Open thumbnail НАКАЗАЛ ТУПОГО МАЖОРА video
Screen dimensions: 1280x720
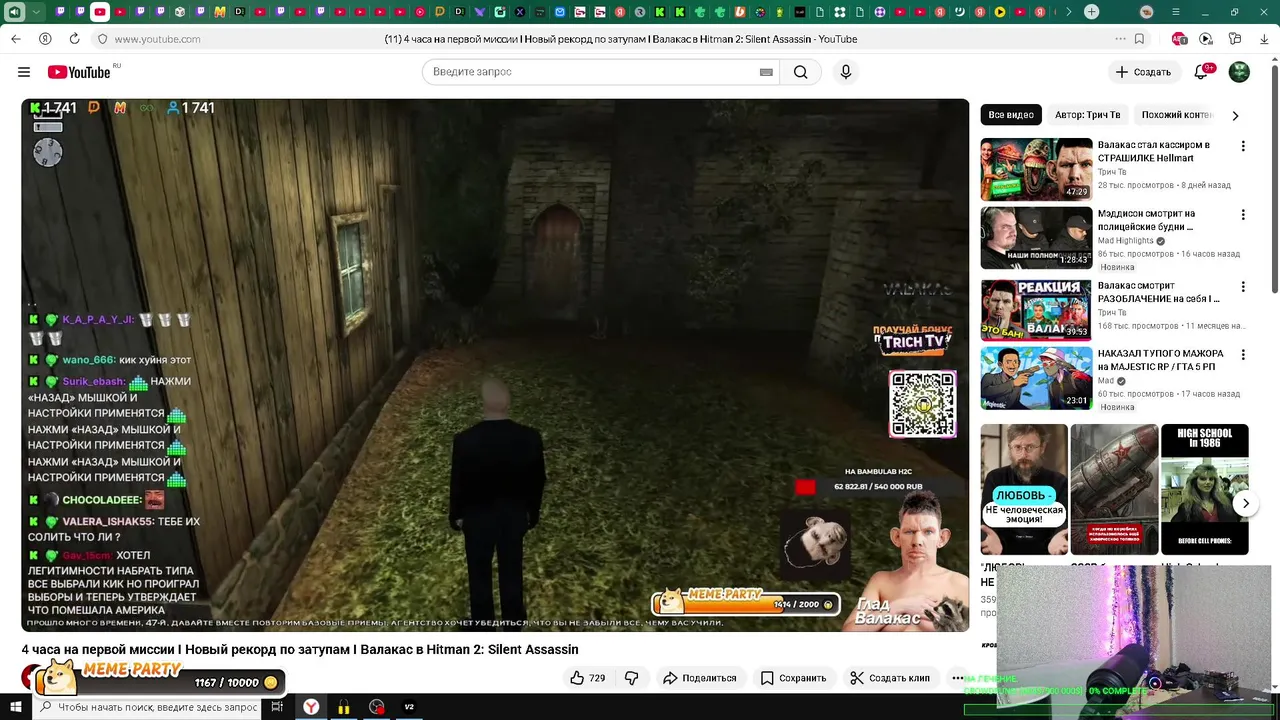pyautogui.click(x=1036, y=378)
